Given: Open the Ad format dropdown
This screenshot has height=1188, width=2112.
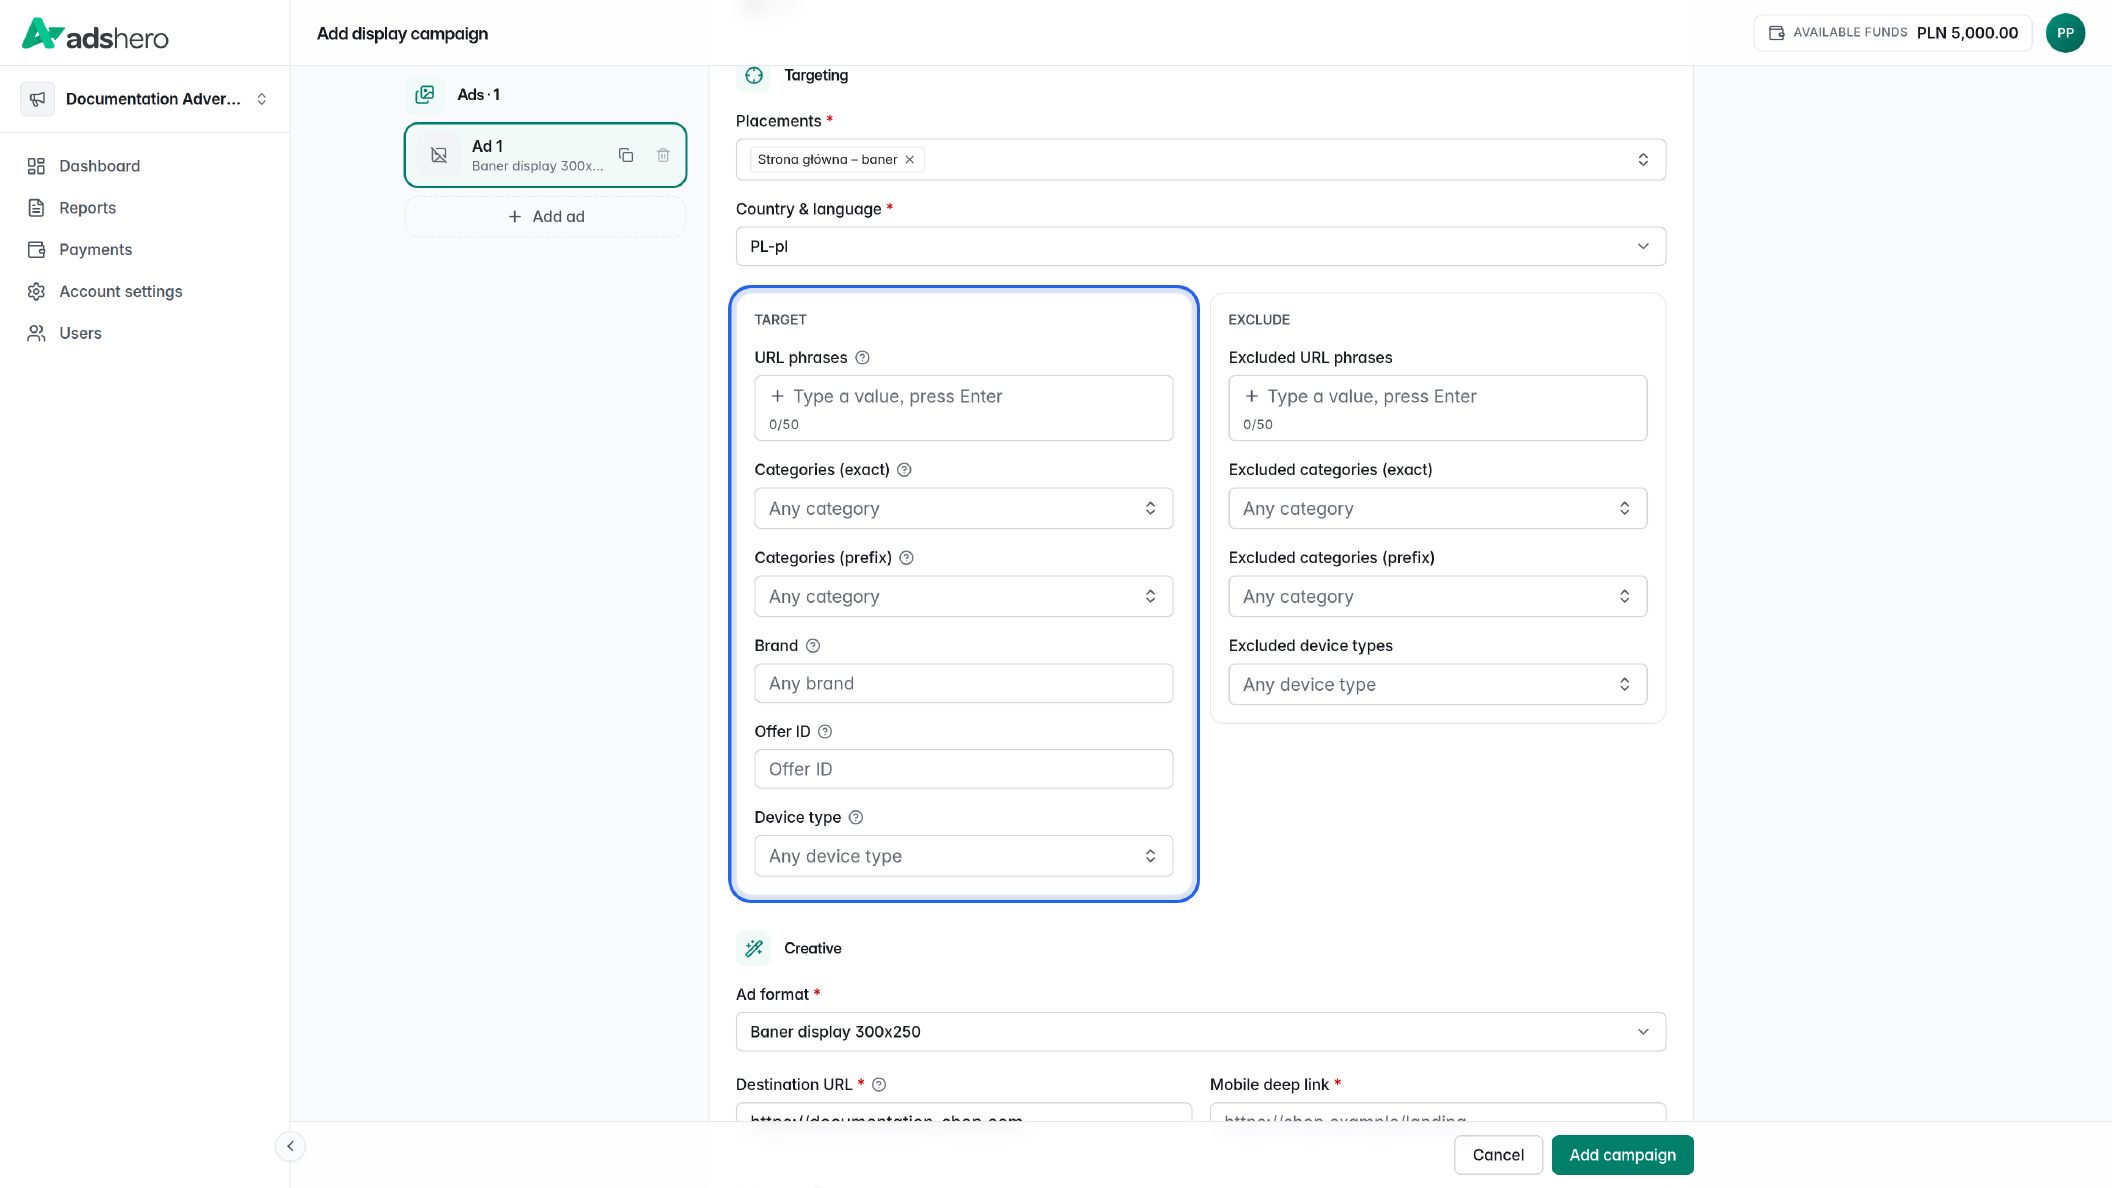Looking at the screenshot, I should click(x=1200, y=1032).
